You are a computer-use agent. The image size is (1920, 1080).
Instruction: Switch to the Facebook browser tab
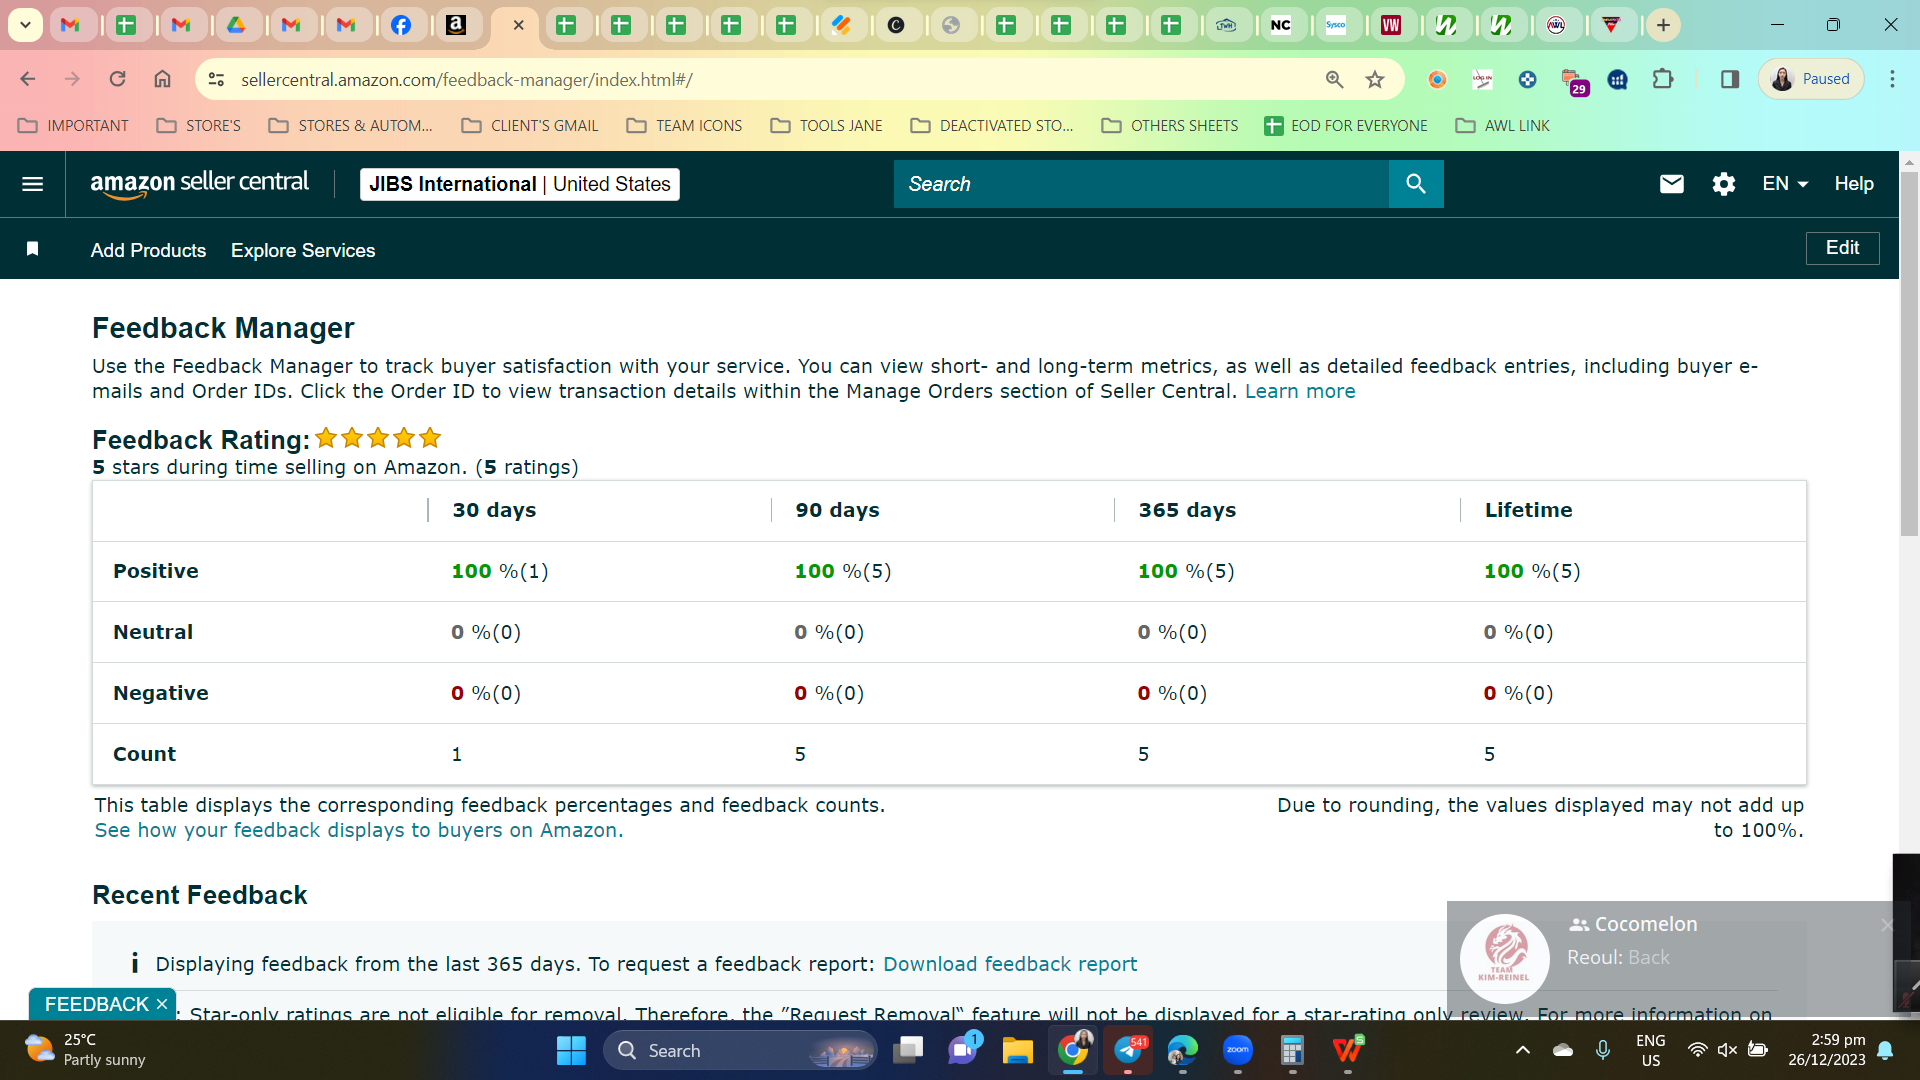click(400, 25)
